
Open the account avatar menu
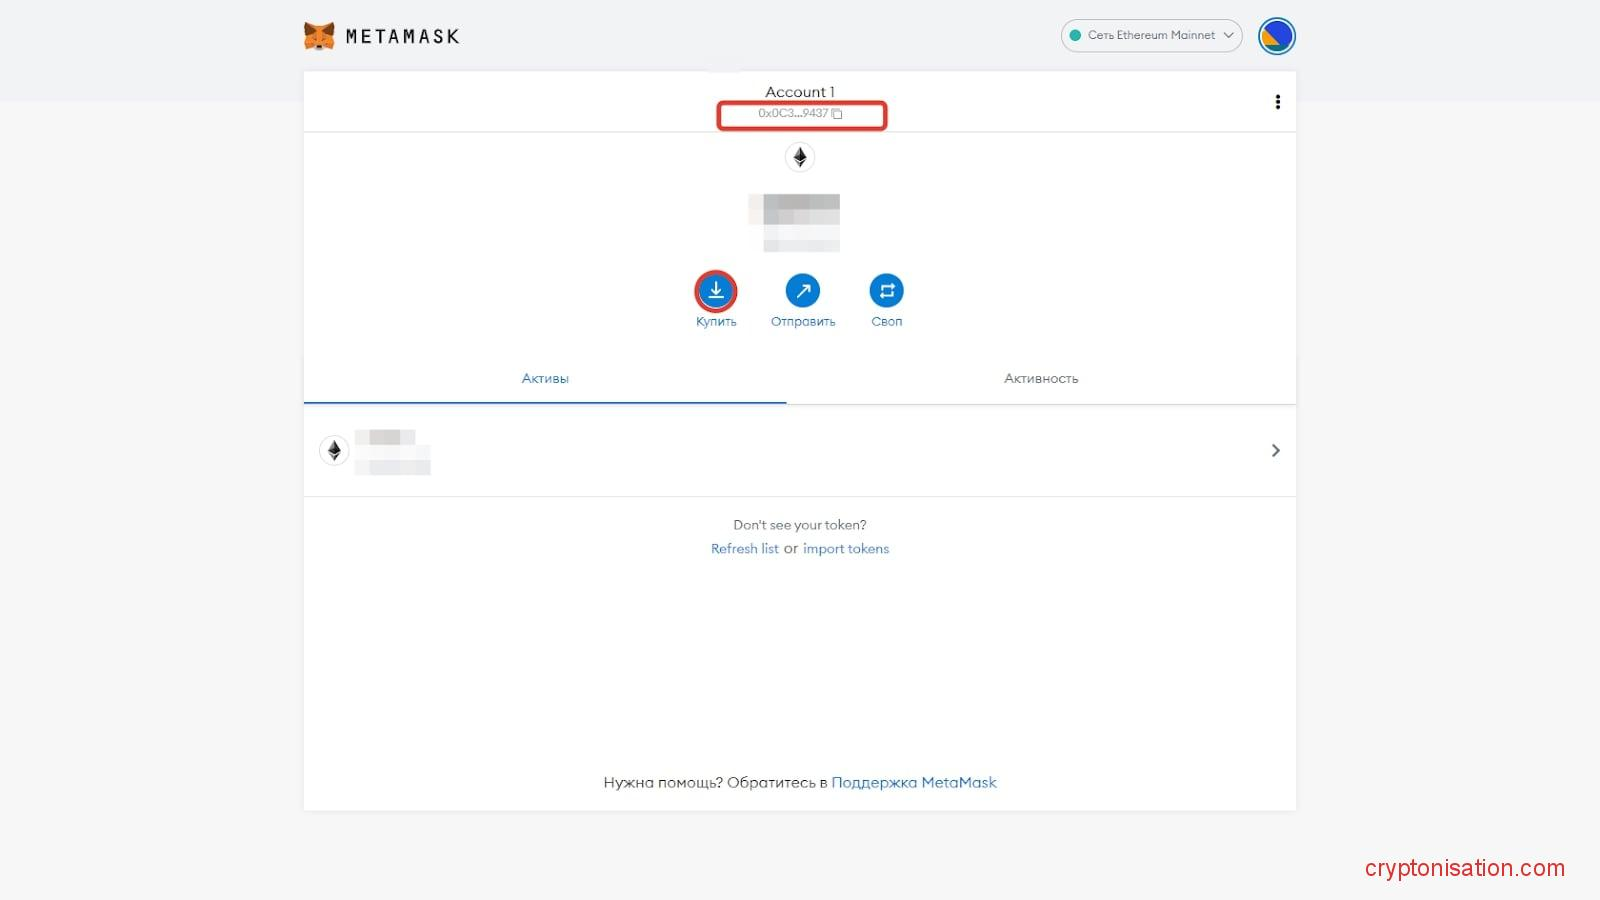pyautogui.click(x=1276, y=36)
